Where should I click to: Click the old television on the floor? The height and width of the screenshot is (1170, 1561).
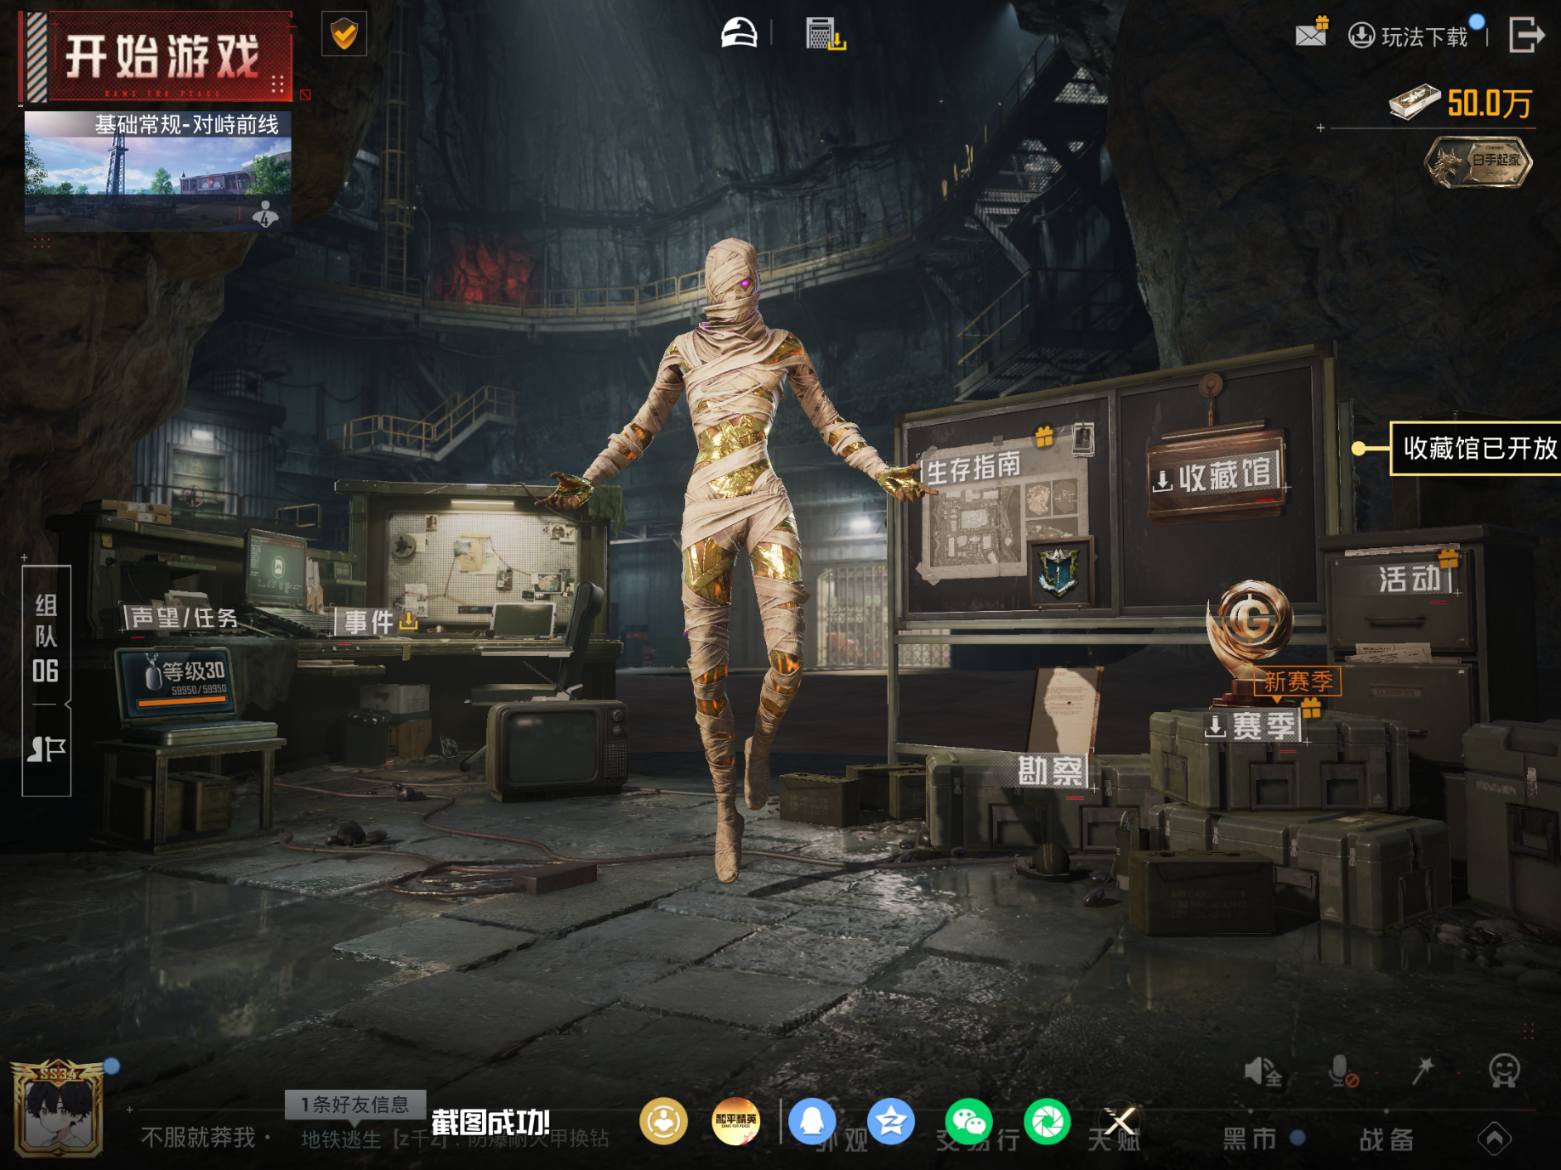tap(558, 747)
